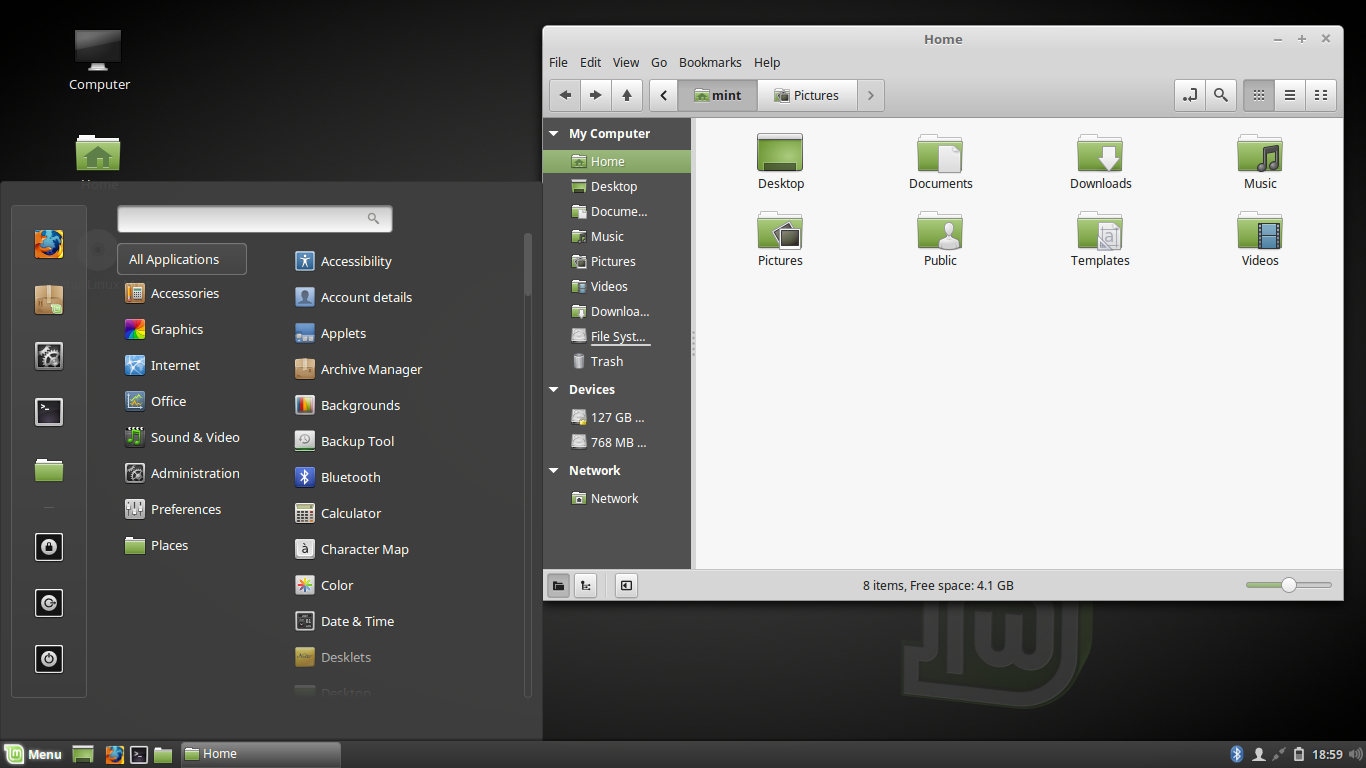Screen dimensions: 1366x768
Task: Show treeview in the sidebar
Action: [x=585, y=585]
